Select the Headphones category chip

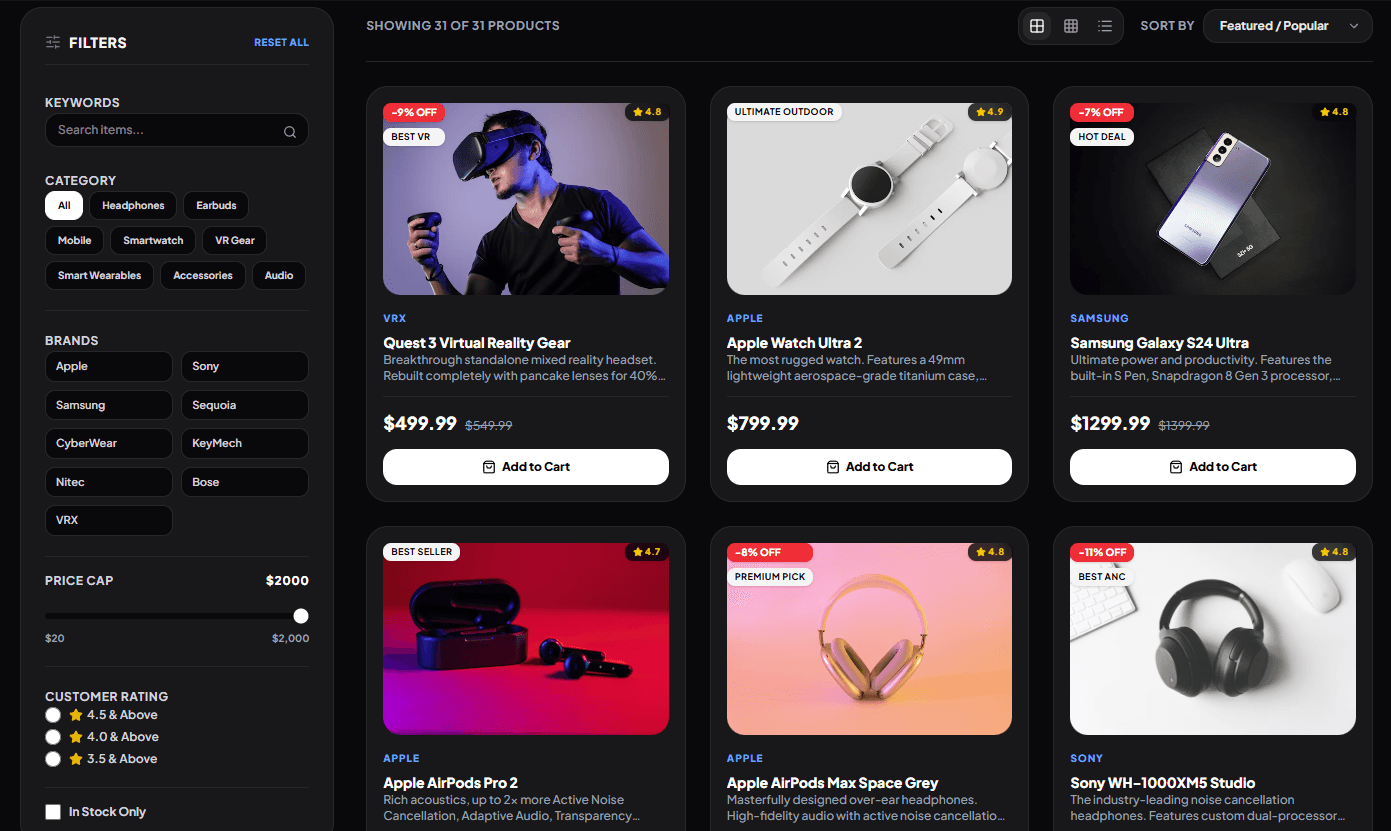pyautogui.click(x=133, y=206)
